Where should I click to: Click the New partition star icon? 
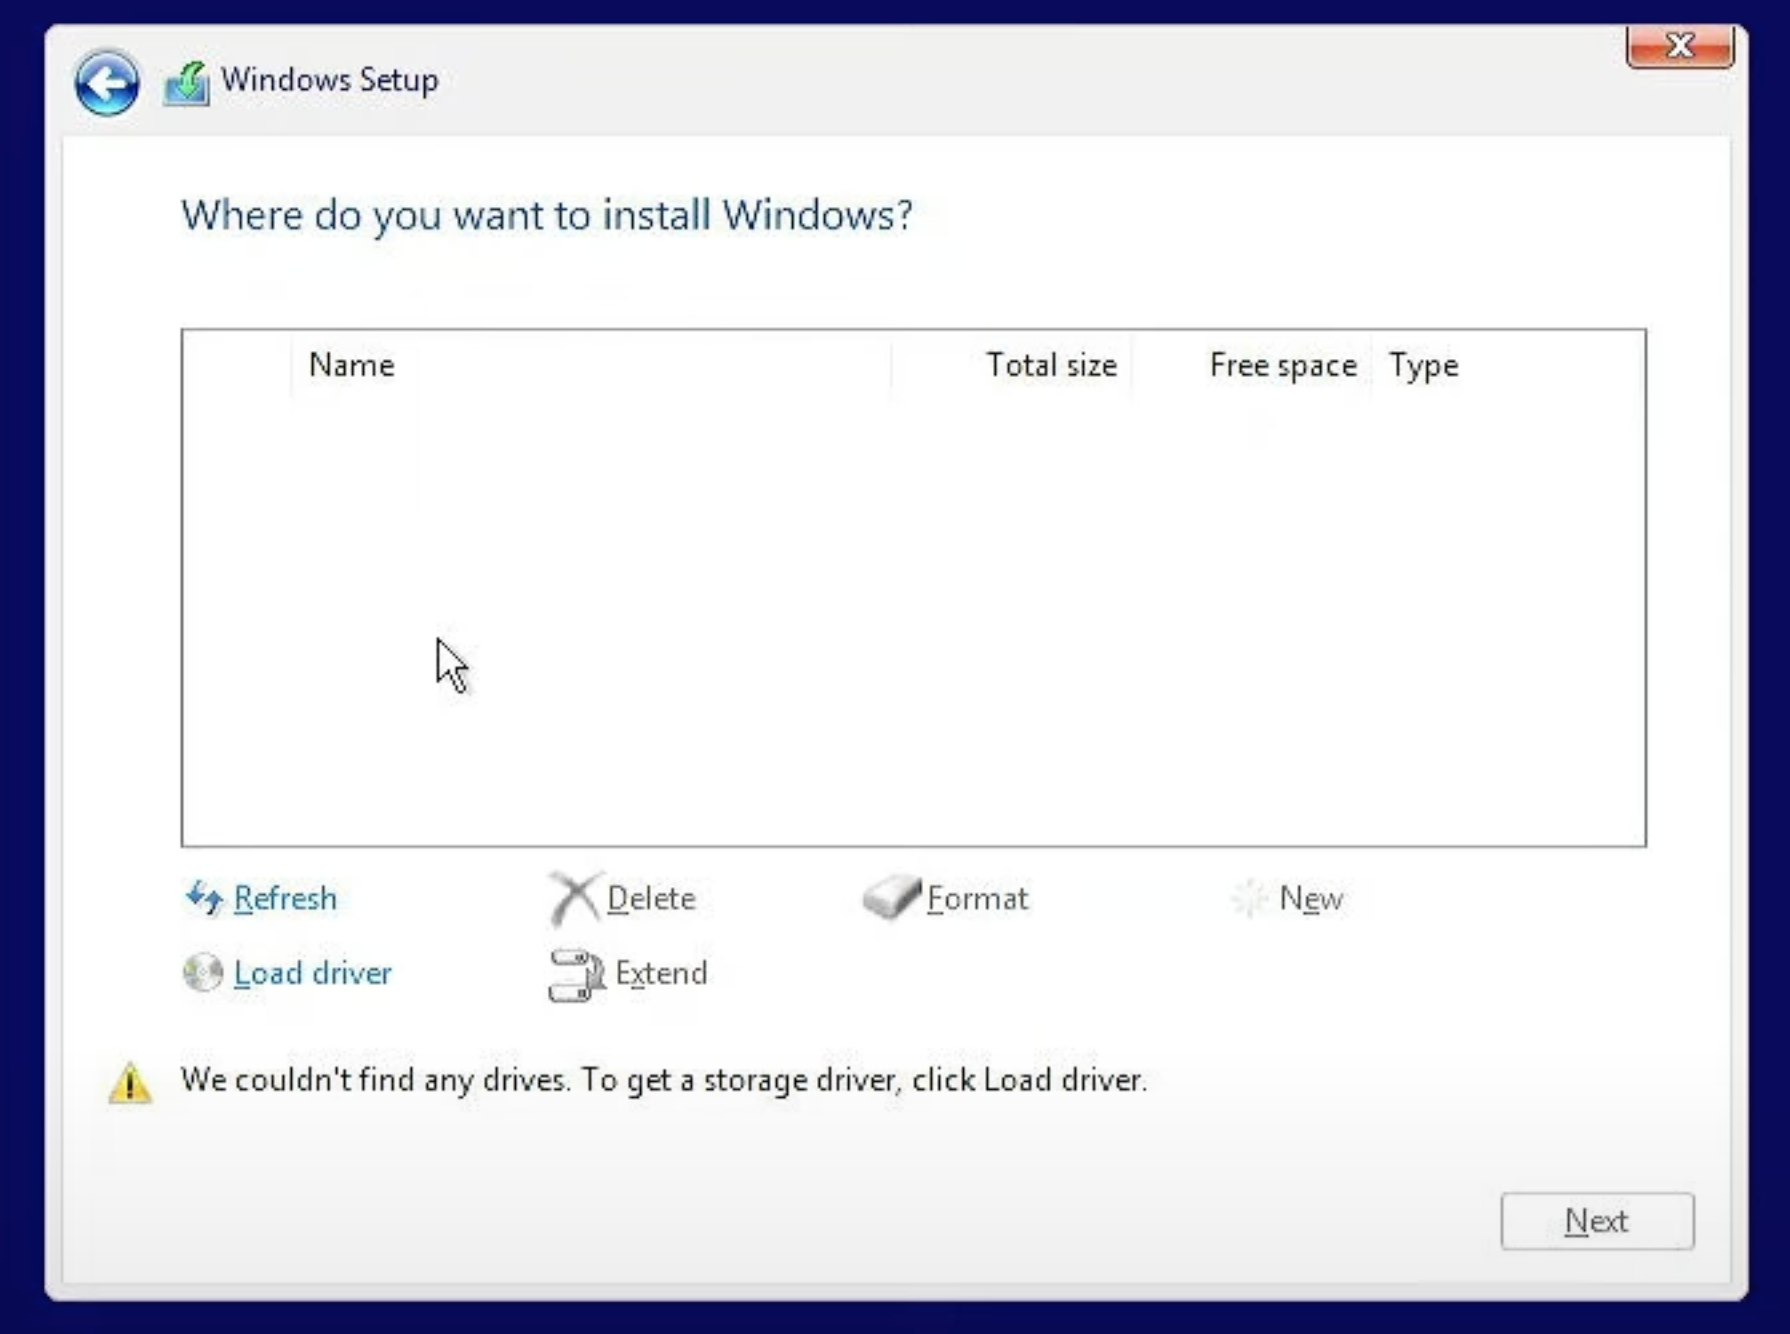click(x=1250, y=898)
